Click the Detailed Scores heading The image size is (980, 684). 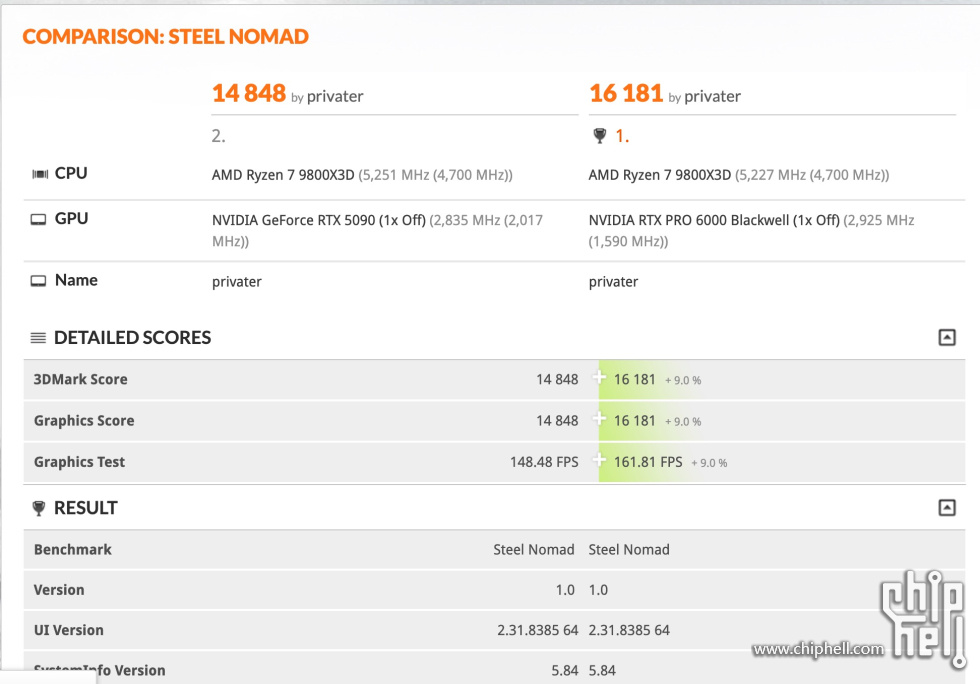coord(132,338)
